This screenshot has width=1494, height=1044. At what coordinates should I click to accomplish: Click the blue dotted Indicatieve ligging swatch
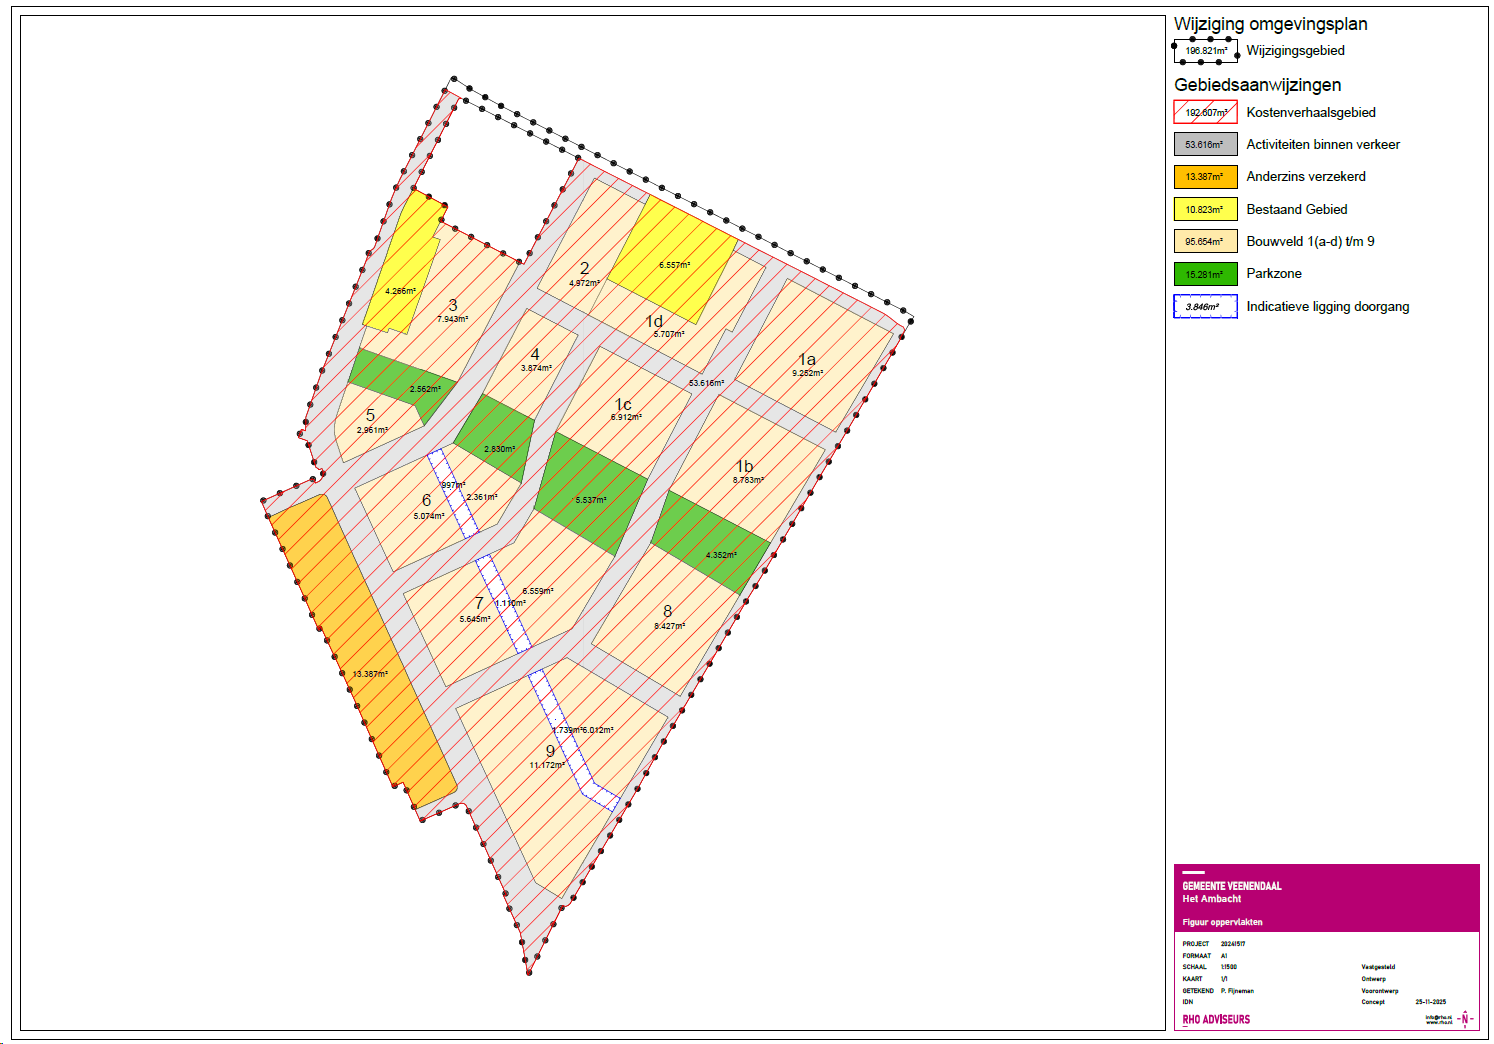[x=1205, y=306]
